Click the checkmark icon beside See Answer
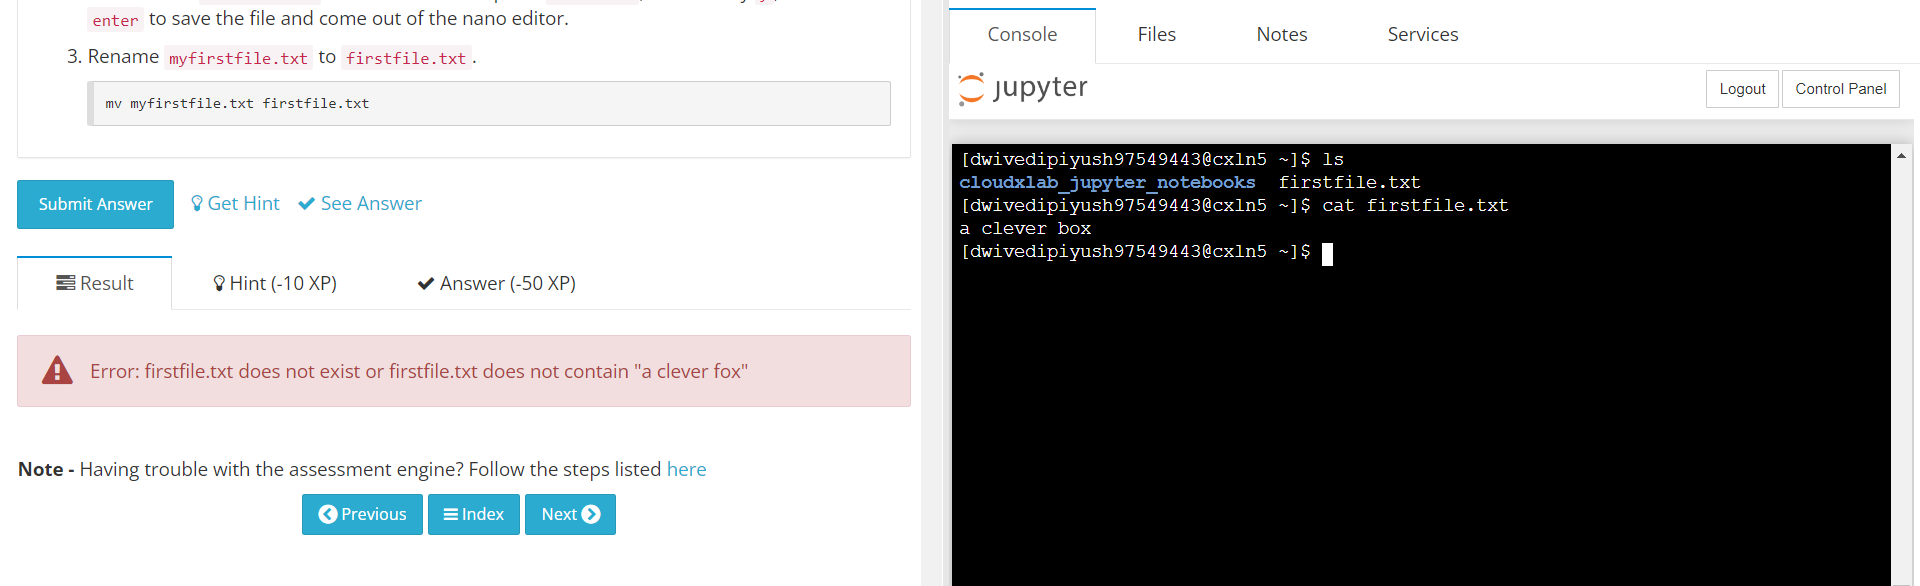 [x=307, y=203]
